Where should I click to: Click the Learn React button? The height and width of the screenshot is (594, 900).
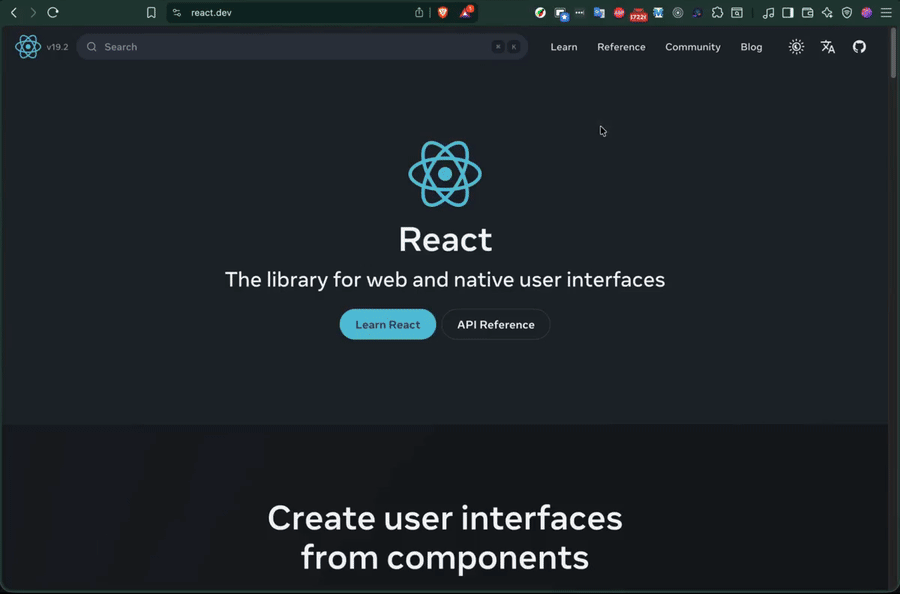pyautogui.click(x=387, y=324)
